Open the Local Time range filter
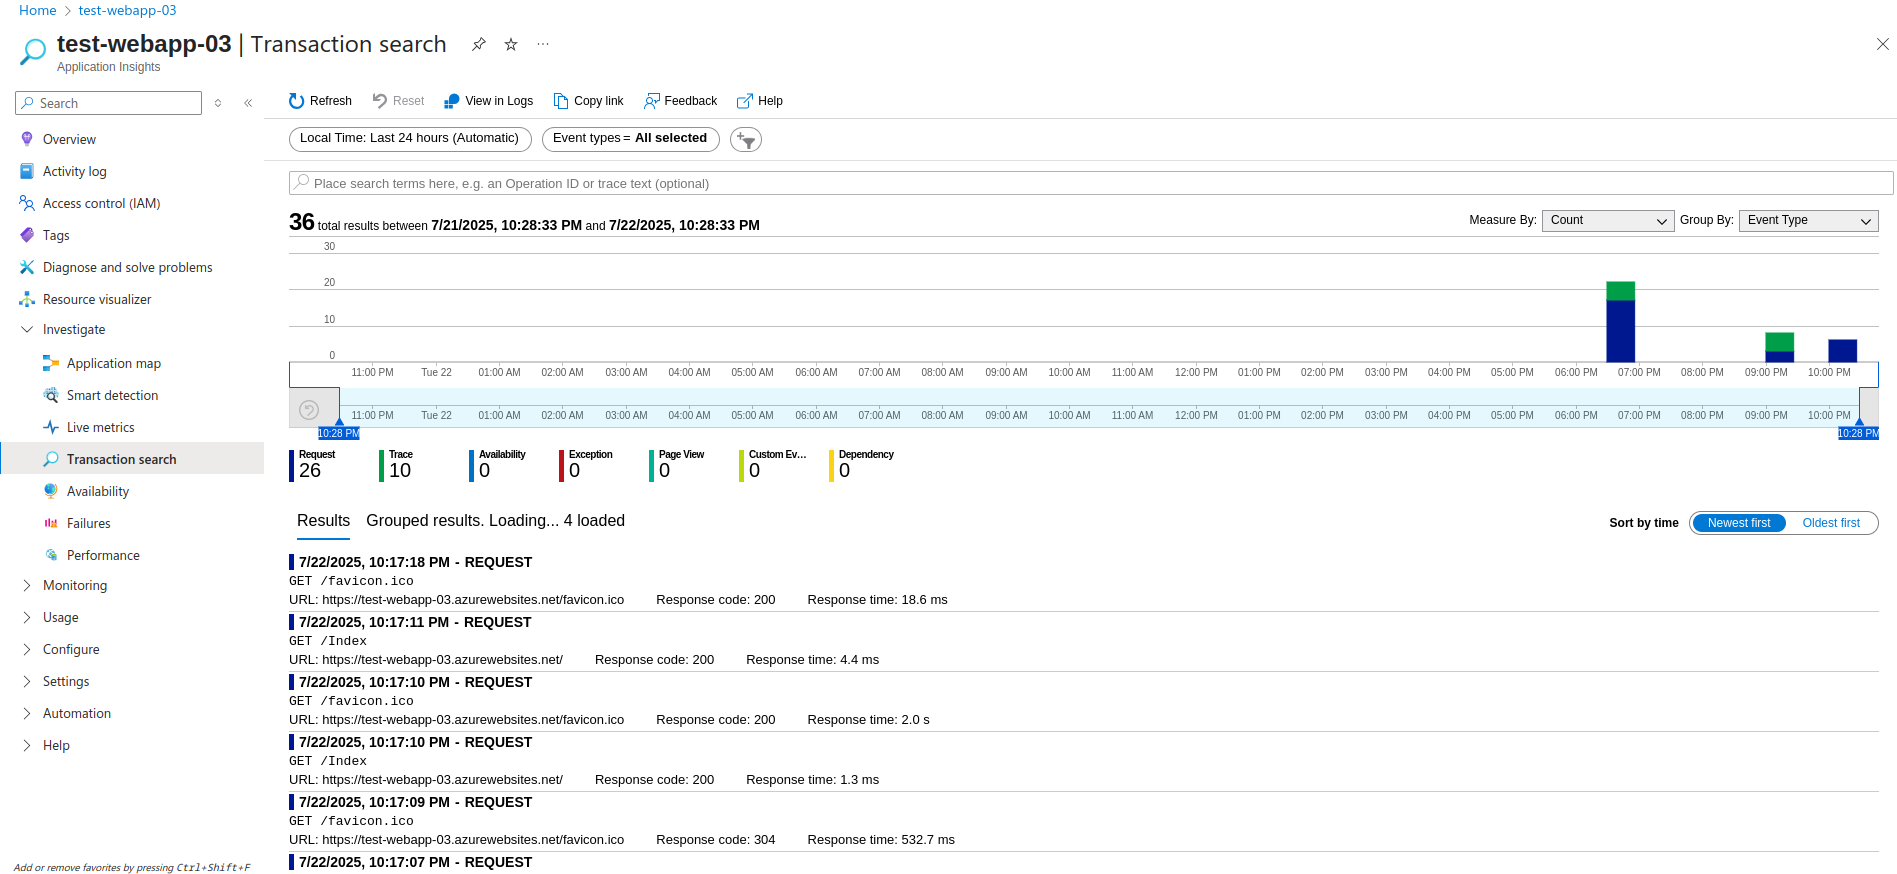This screenshot has height=874, width=1897. click(x=409, y=139)
